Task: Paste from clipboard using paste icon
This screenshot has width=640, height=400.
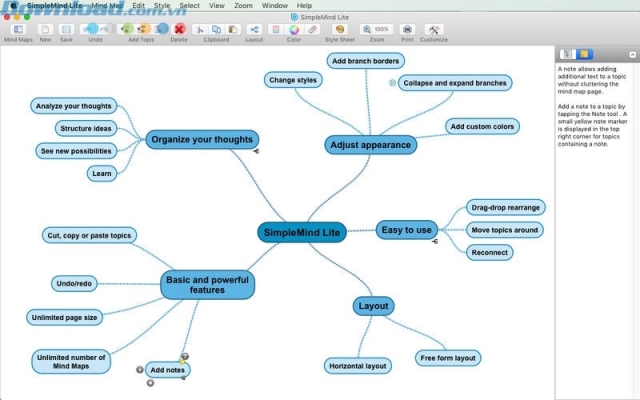Action: pos(233,29)
